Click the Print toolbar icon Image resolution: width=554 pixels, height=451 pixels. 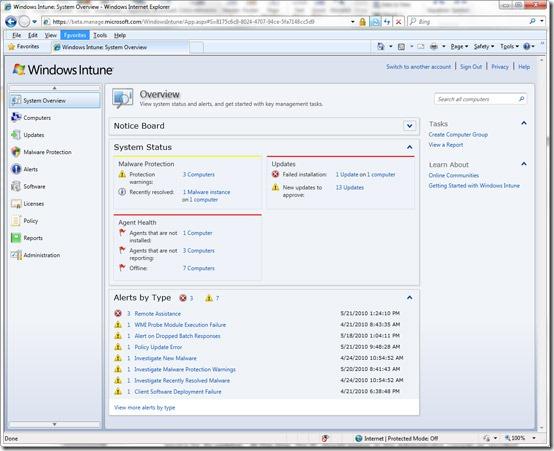tap(434, 46)
